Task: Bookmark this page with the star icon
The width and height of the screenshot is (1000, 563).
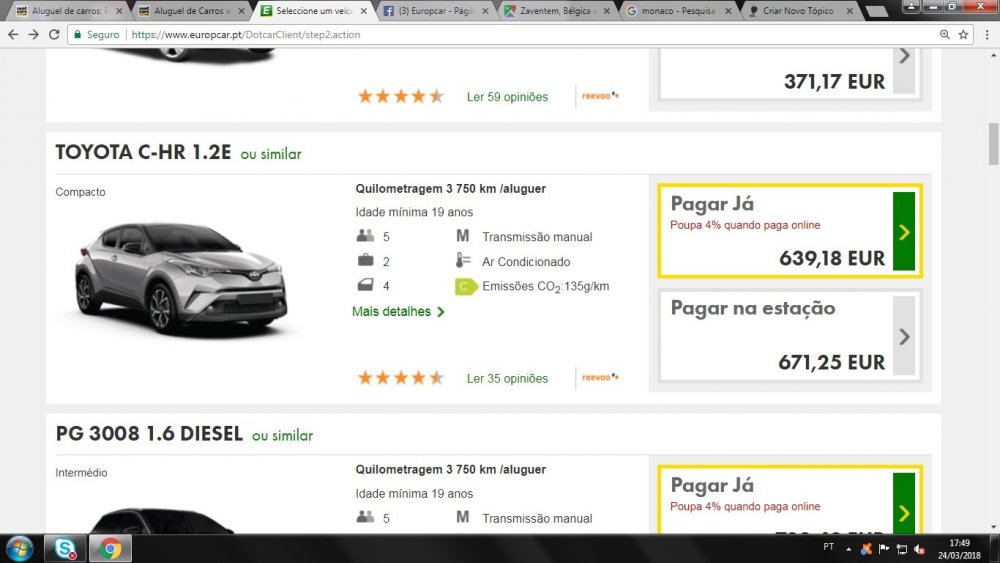Action: tap(963, 34)
